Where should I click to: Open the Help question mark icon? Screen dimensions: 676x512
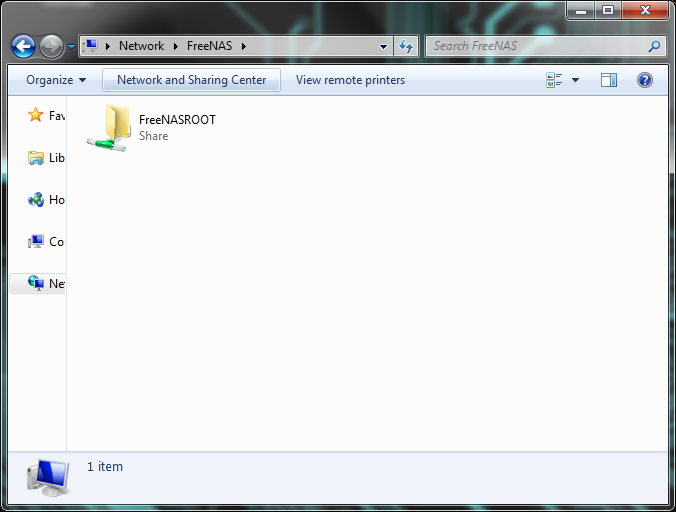point(645,80)
